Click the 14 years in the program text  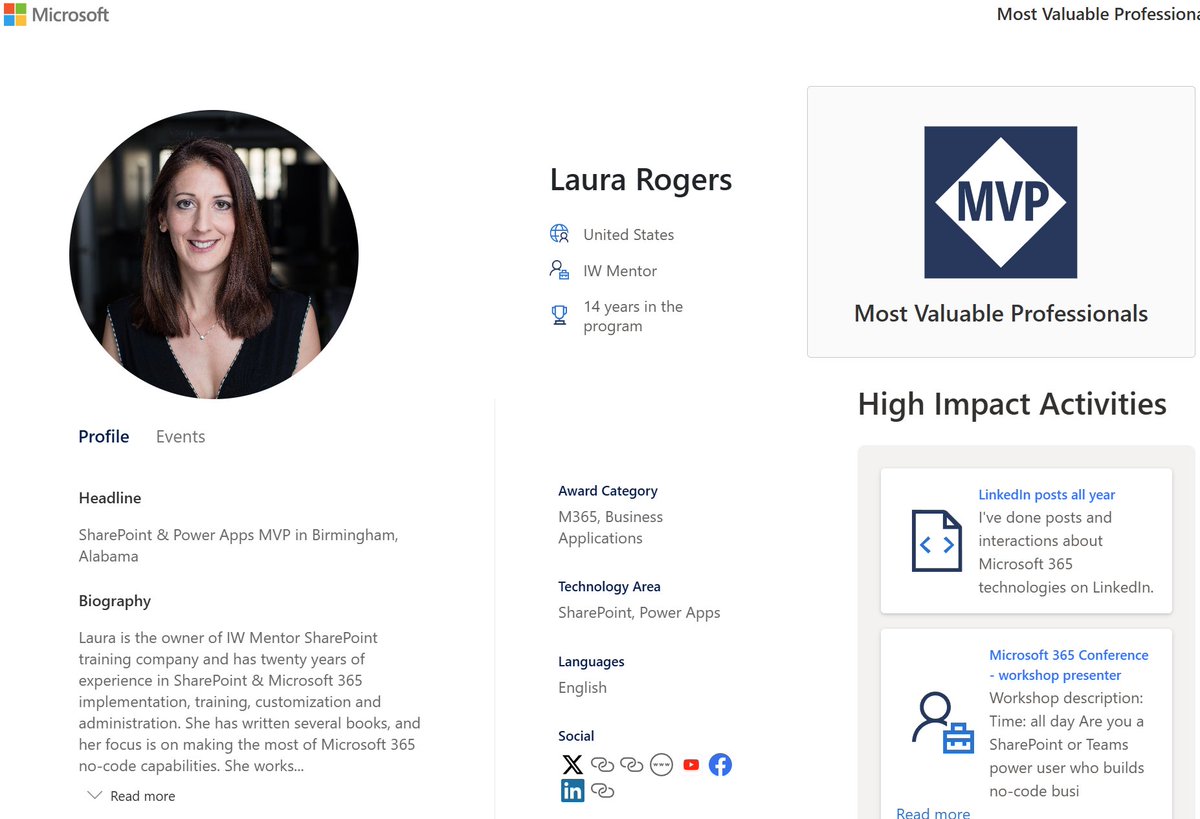tap(633, 316)
